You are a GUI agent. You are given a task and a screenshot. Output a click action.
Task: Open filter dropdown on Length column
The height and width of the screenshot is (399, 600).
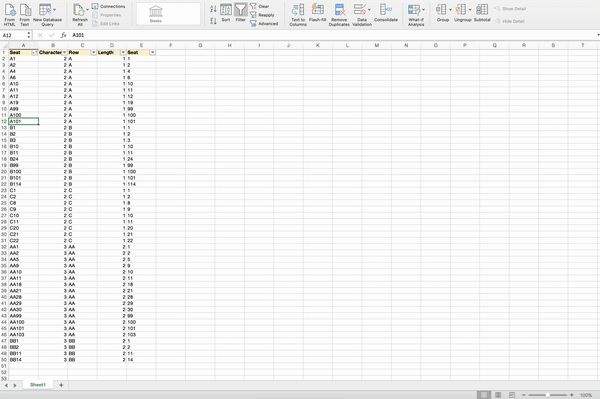pos(123,52)
